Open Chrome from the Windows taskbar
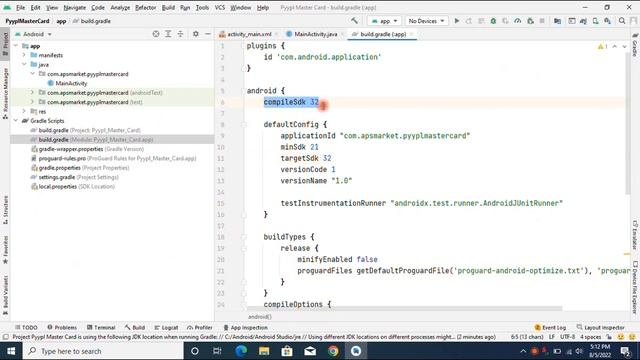The height and width of the screenshot is (360, 640). coord(333,351)
